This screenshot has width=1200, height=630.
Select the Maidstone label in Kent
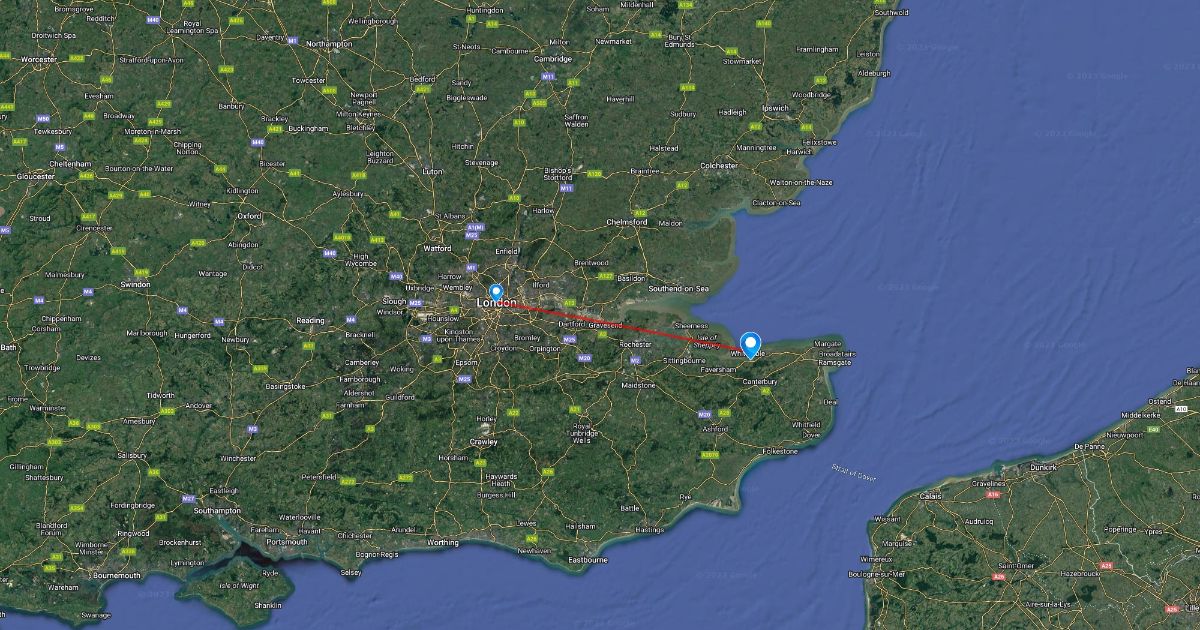(638, 384)
